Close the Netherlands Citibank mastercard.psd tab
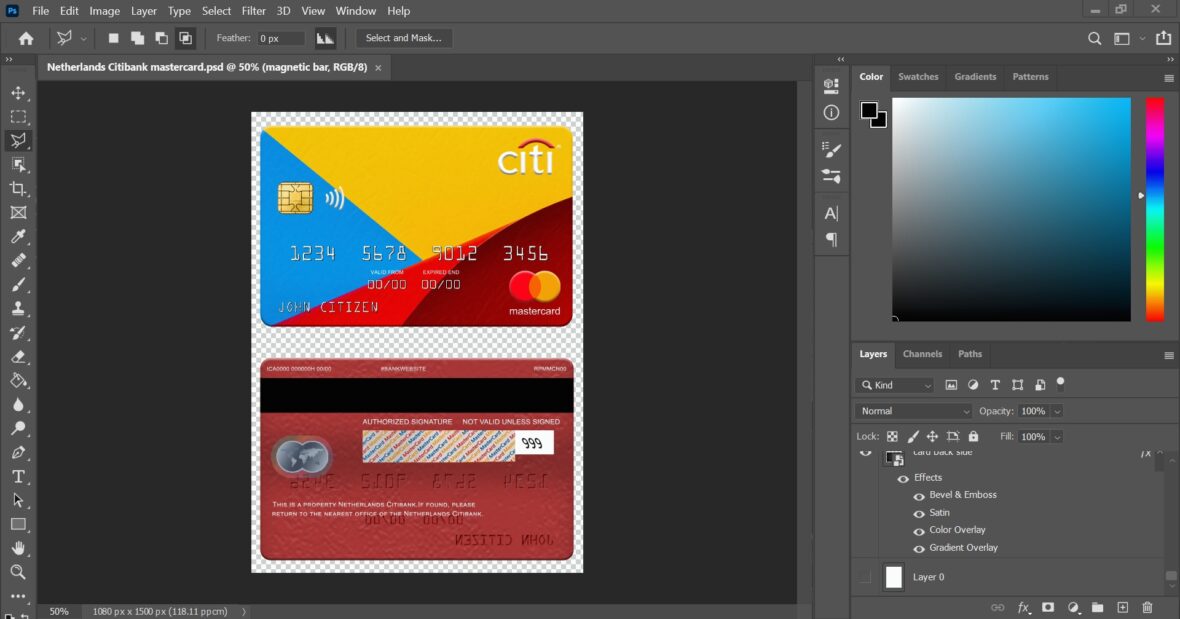The height and width of the screenshot is (619, 1180). coord(378,68)
